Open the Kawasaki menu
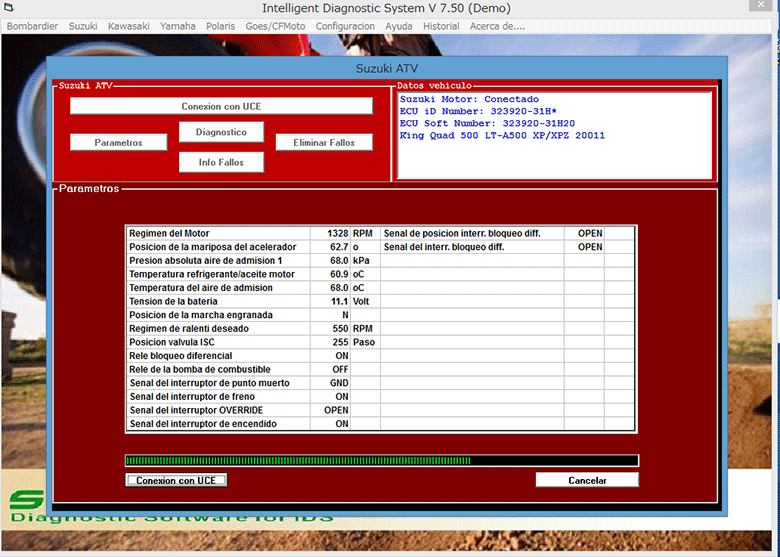 pos(128,26)
